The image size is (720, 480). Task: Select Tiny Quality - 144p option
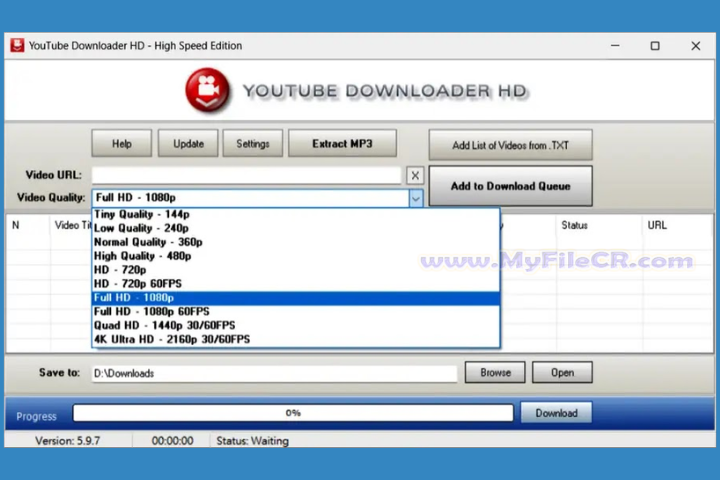(296, 215)
